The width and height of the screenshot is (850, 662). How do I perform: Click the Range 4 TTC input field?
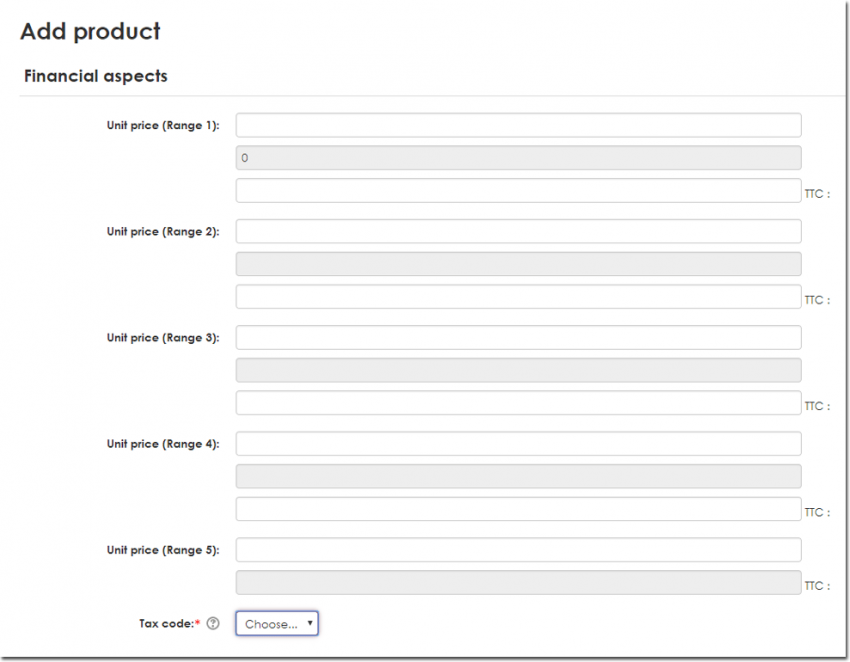(x=518, y=509)
